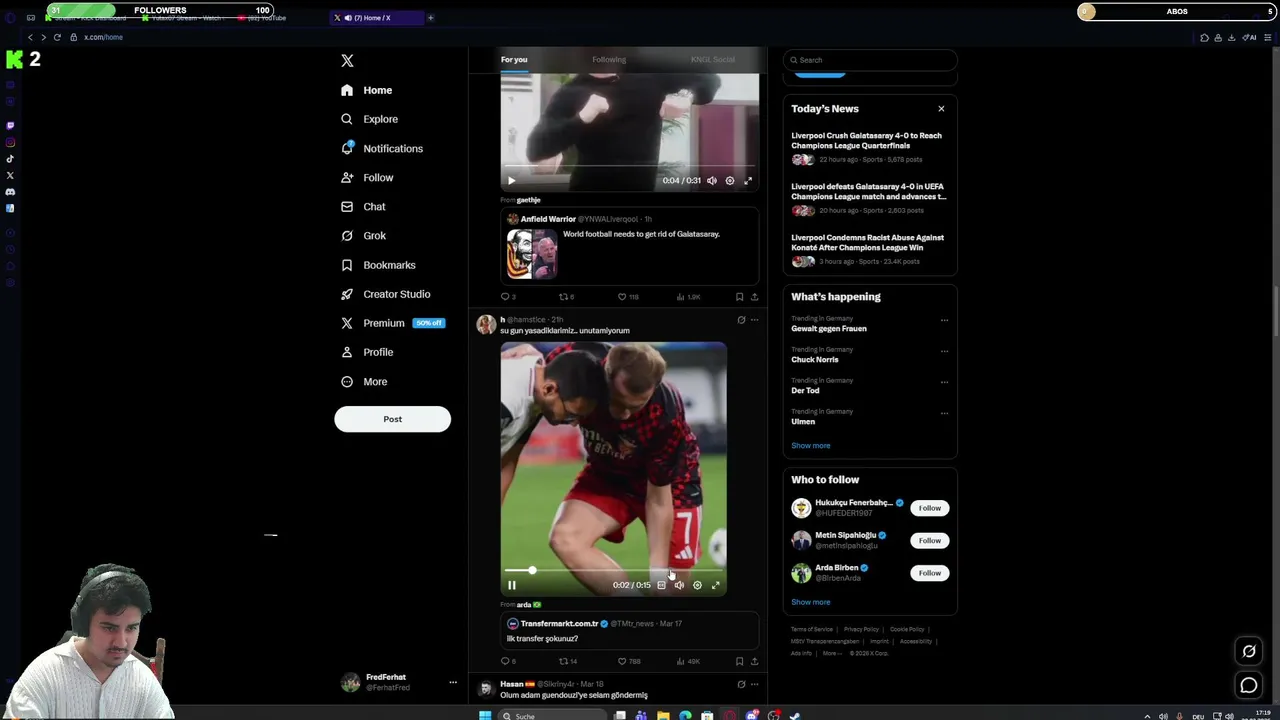Screen dimensions: 1280x720
Task: Follow Arda Birben
Action: (x=930, y=573)
